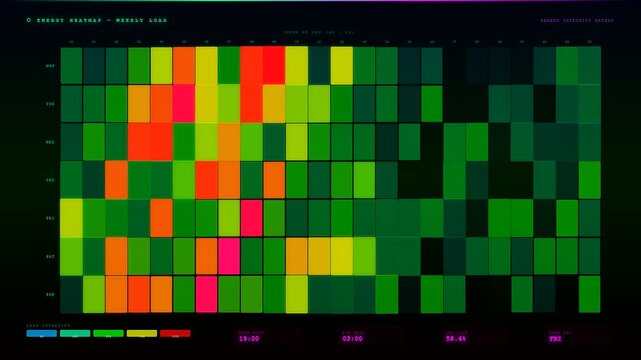641x360 pixels.
Task: Select the red load intensity legend swatch
Action: point(175,334)
